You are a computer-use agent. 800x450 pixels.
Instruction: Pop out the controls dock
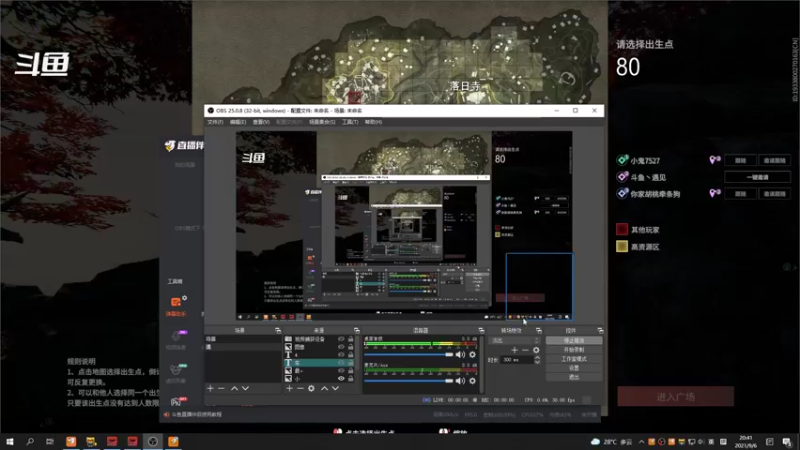point(600,331)
